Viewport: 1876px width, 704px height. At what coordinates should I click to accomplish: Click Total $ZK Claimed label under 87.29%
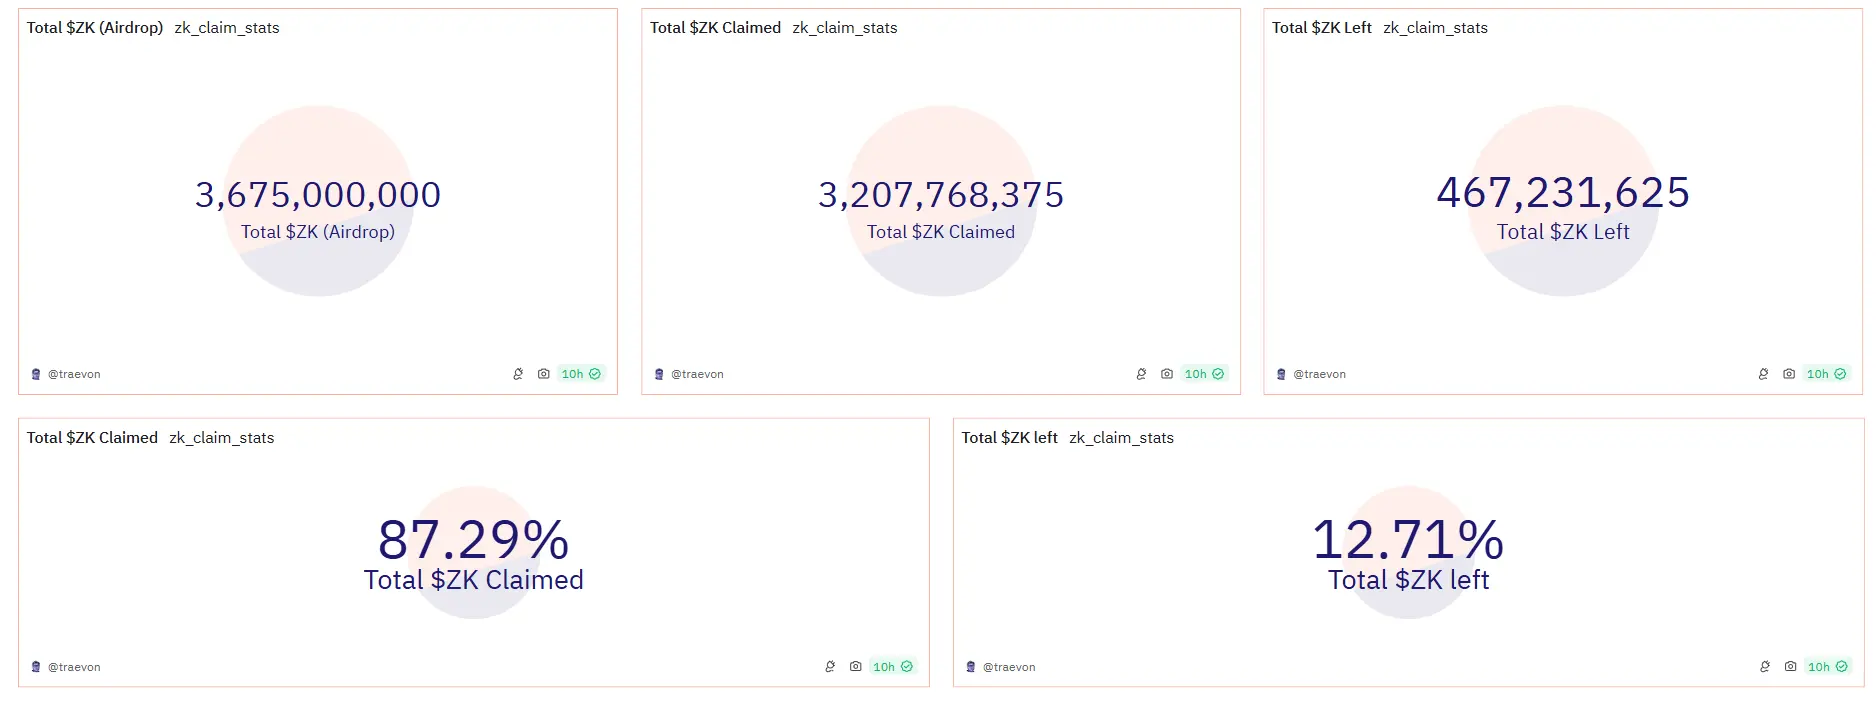474,580
